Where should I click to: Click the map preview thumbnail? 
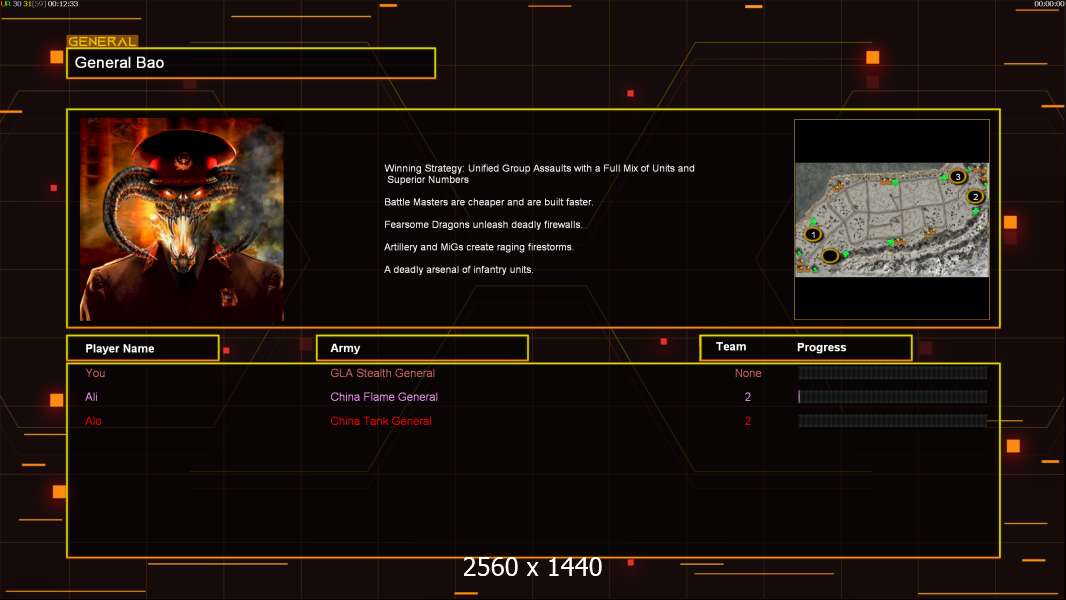(892, 219)
